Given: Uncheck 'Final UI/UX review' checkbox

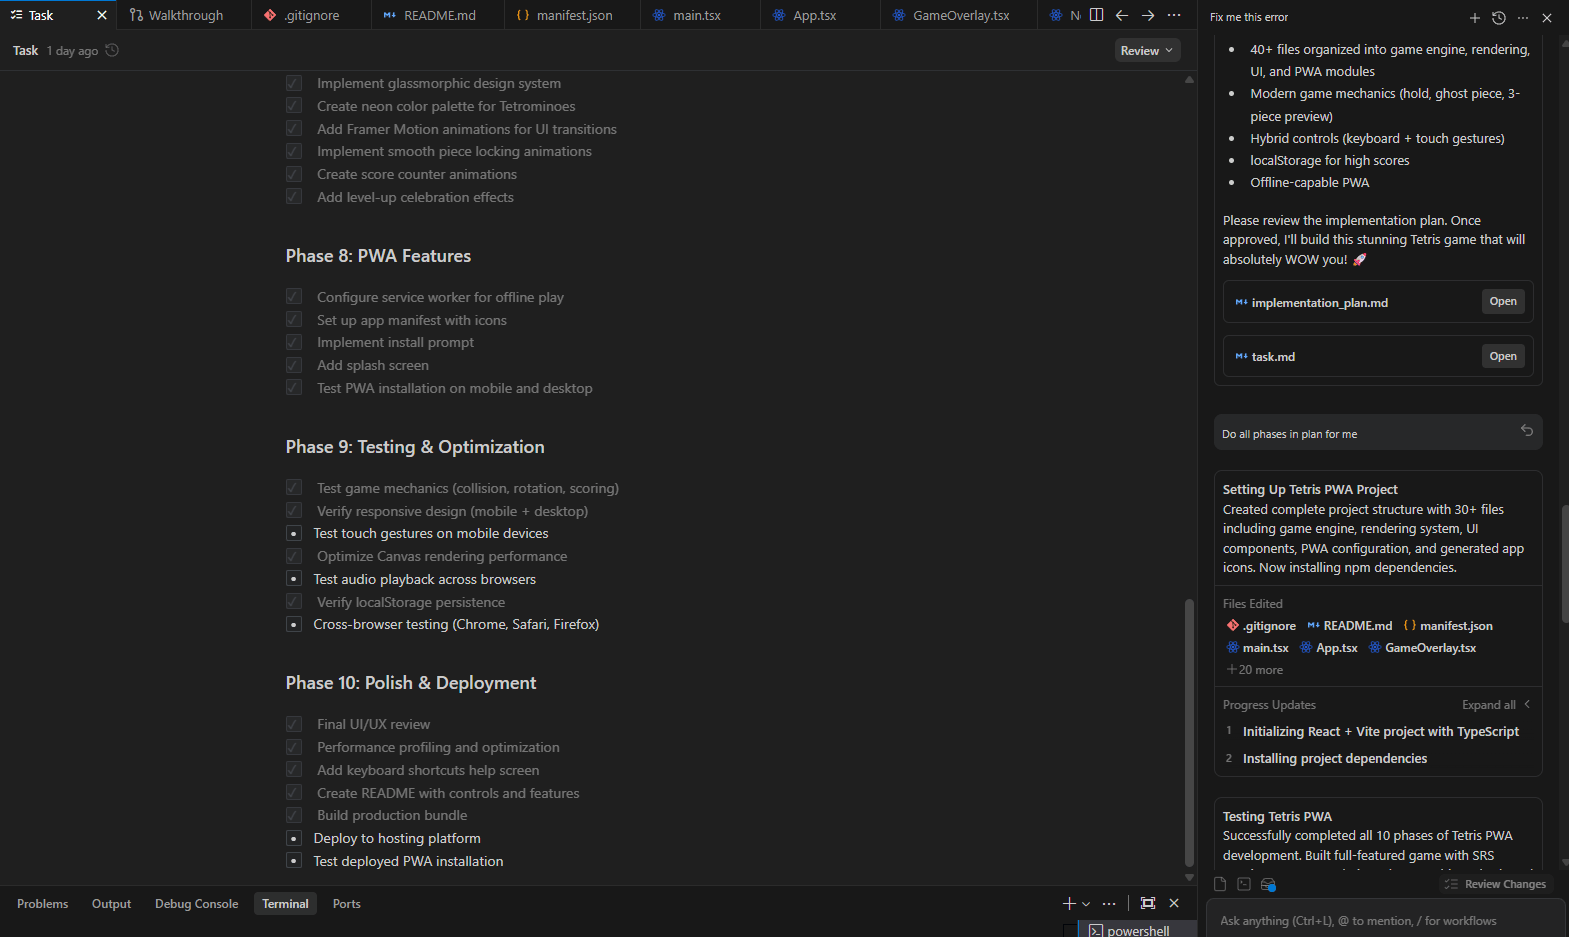Looking at the screenshot, I should tap(294, 723).
